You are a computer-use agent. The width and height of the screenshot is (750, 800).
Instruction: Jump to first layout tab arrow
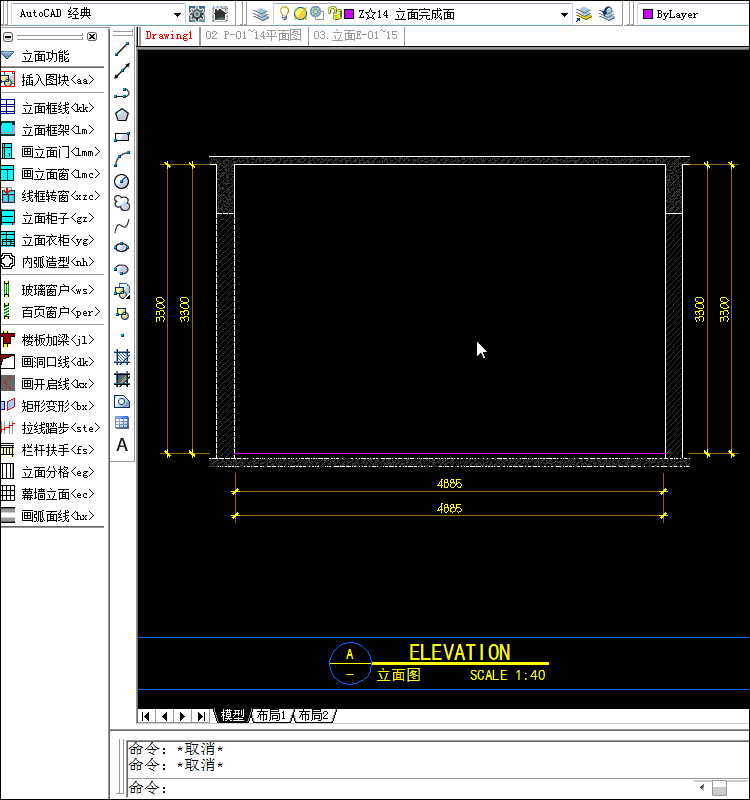(x=146, y=716)
